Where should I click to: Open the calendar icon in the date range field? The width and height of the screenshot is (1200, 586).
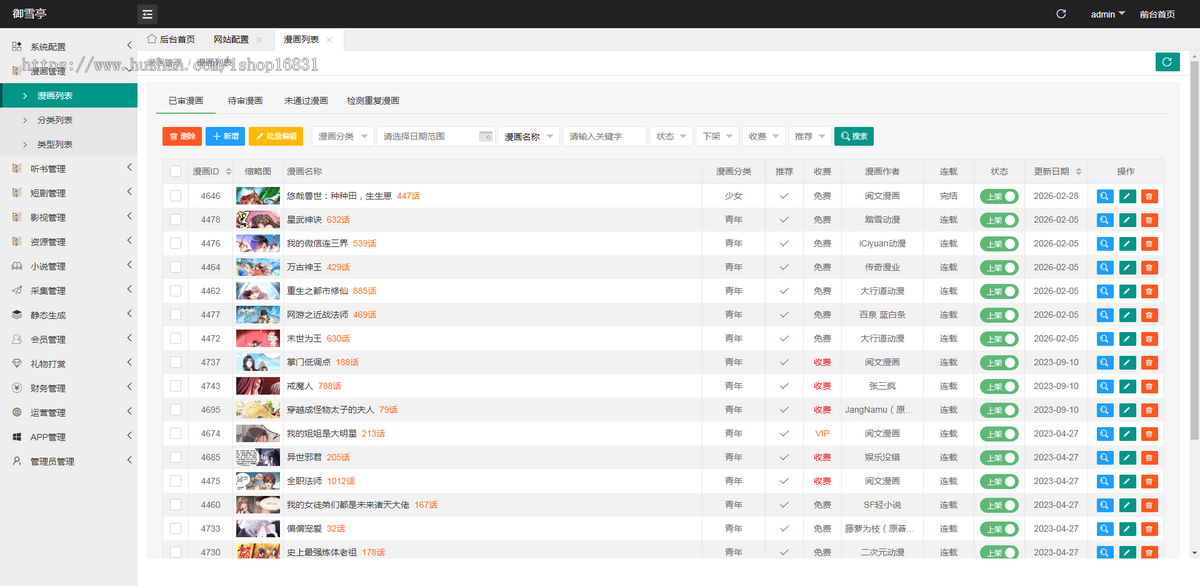click(x=485, y=136)
